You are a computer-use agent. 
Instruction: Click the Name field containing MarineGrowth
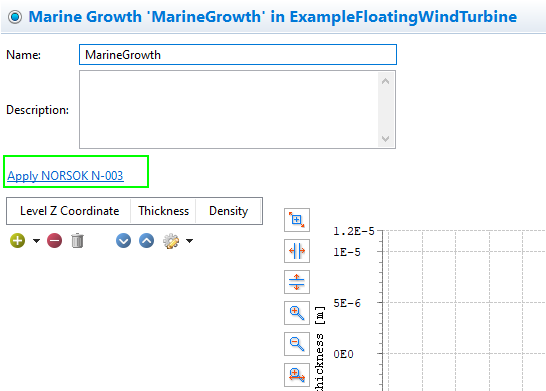238,55
